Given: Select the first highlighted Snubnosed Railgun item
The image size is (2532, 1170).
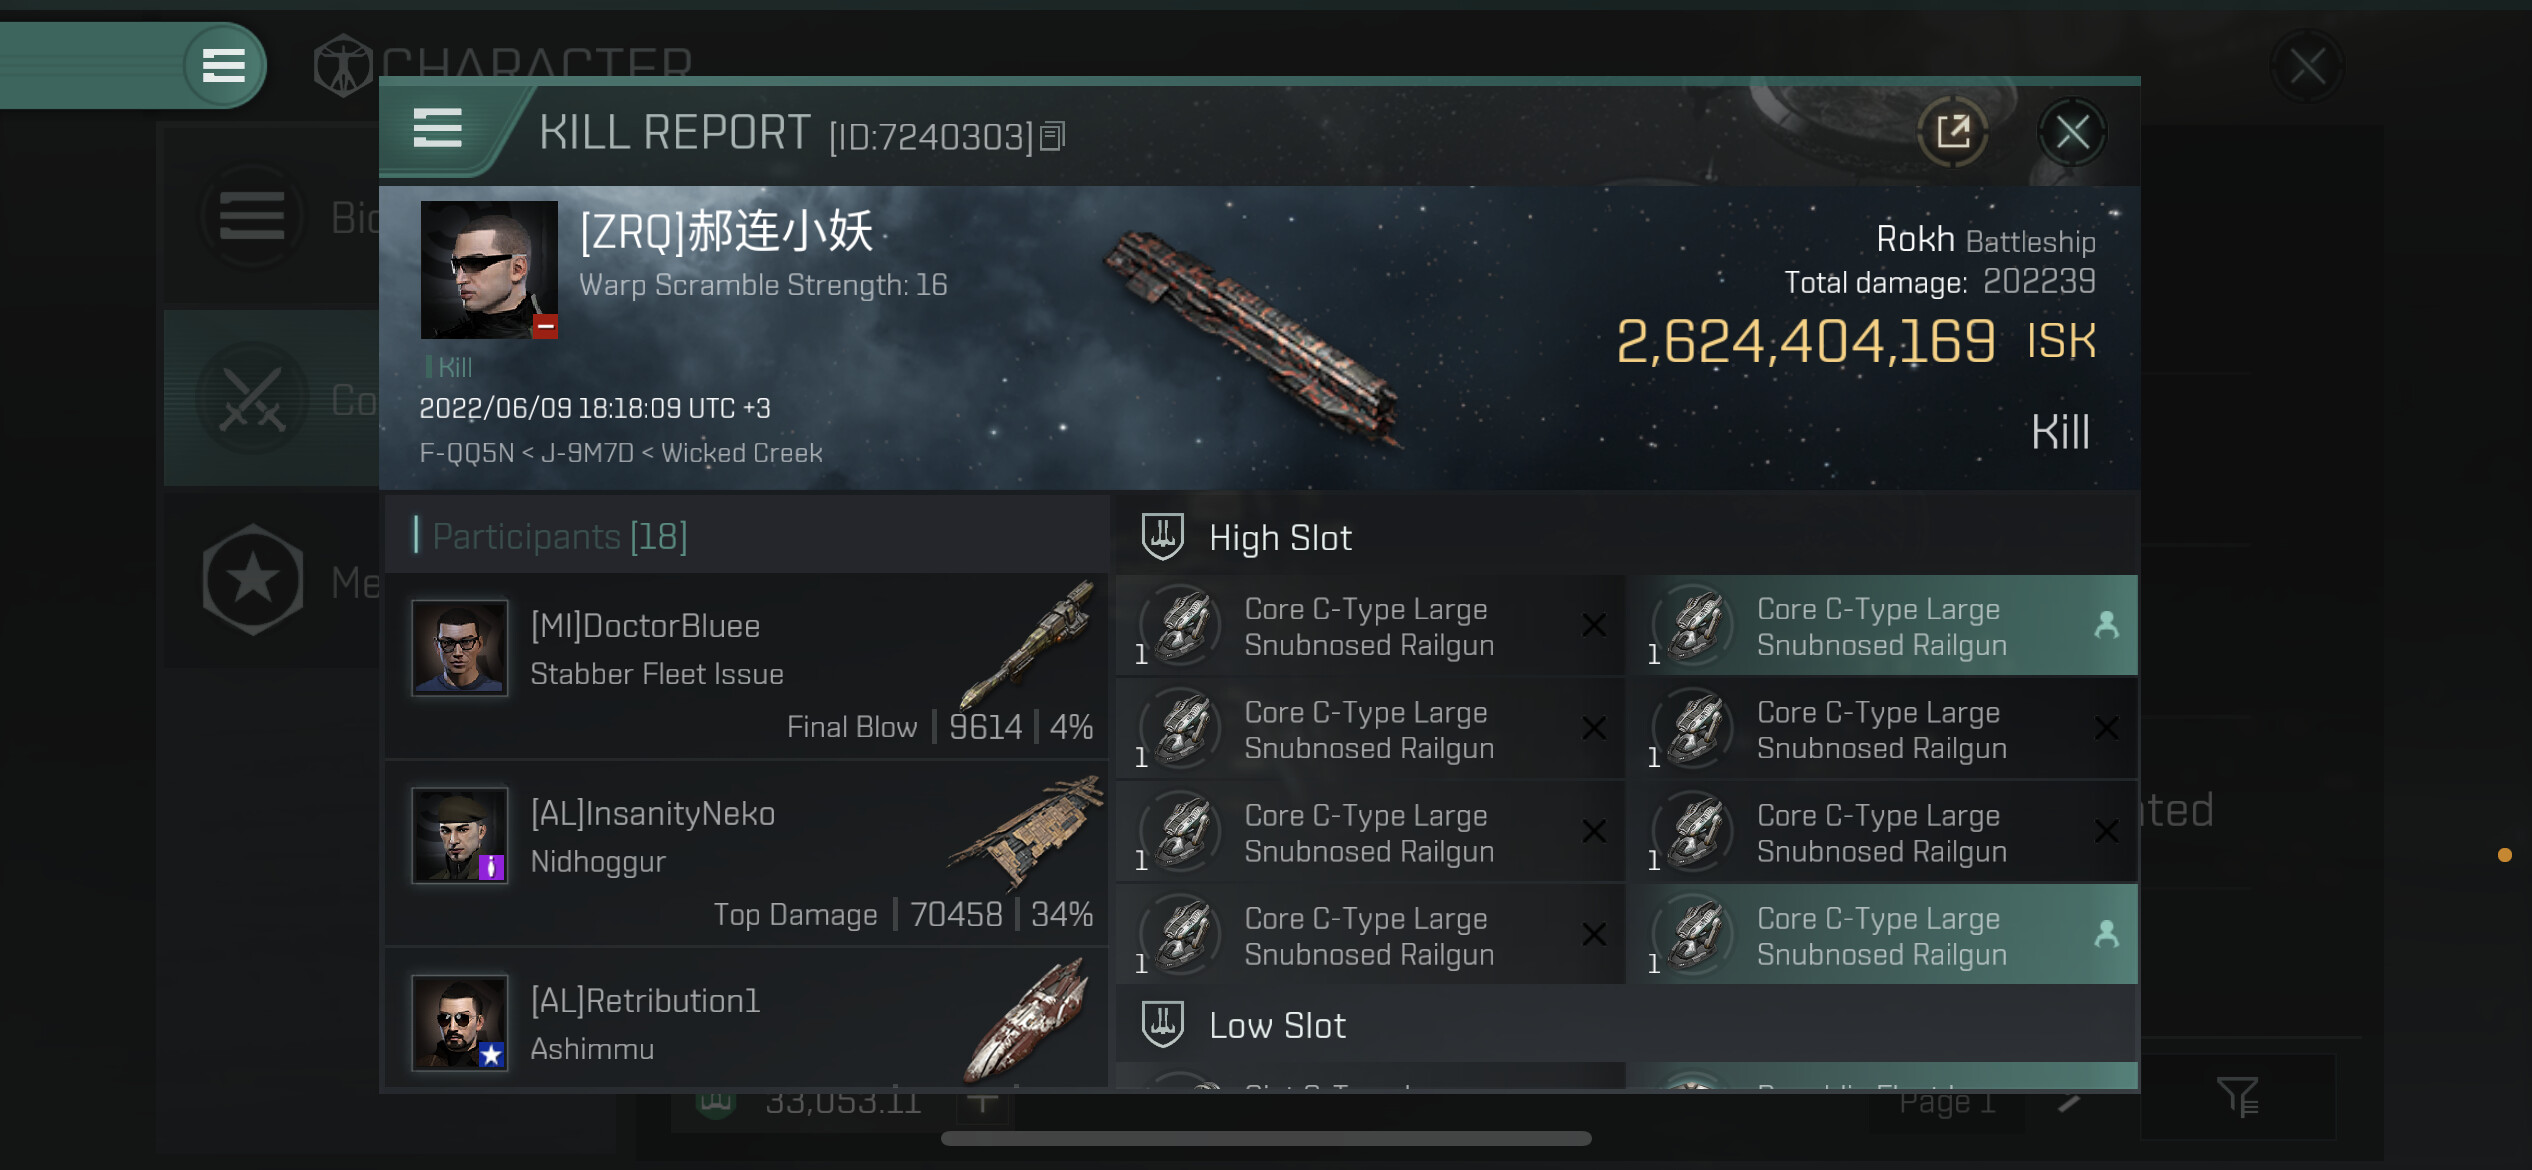Looking at the screenshot, I should 1882,627.
